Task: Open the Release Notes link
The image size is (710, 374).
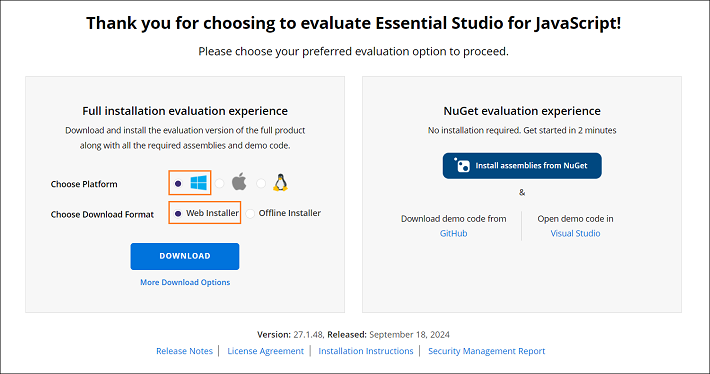Action: coord(184,351)
